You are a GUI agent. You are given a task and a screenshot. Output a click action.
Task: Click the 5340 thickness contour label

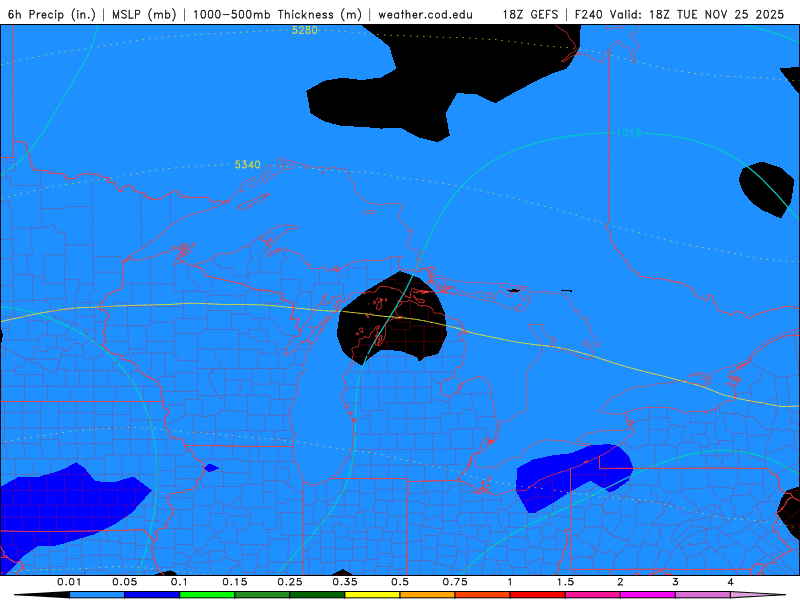247,164
